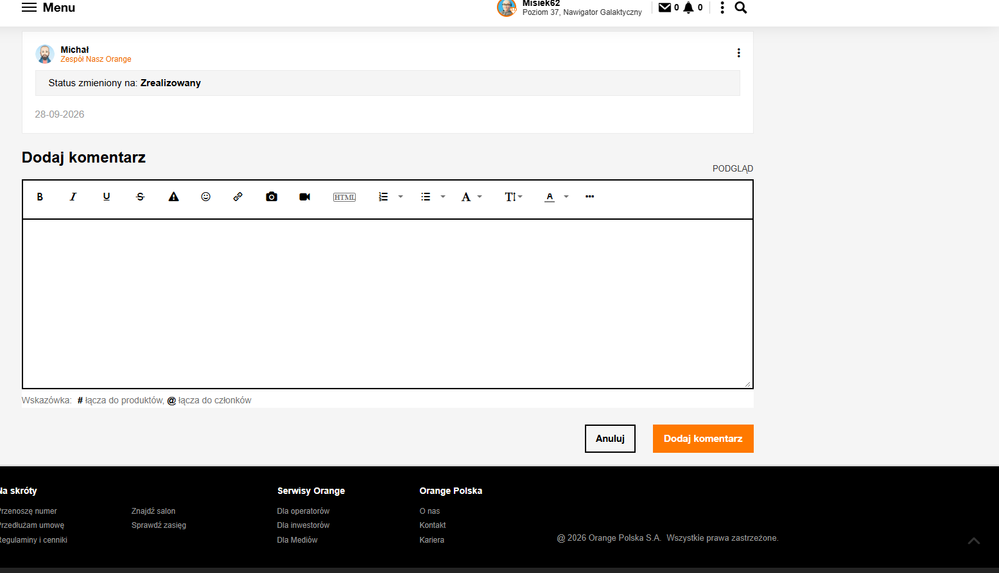Open Kontakt footer link
The image size is (999, 573).
433,525
